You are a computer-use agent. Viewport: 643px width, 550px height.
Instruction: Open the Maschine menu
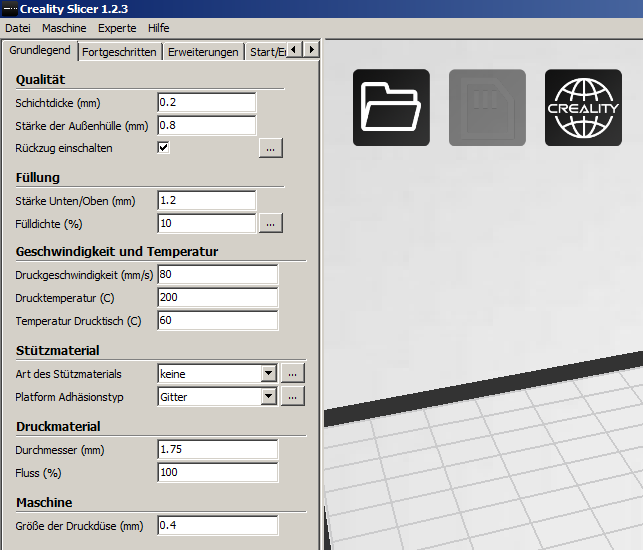coord(64,28)
